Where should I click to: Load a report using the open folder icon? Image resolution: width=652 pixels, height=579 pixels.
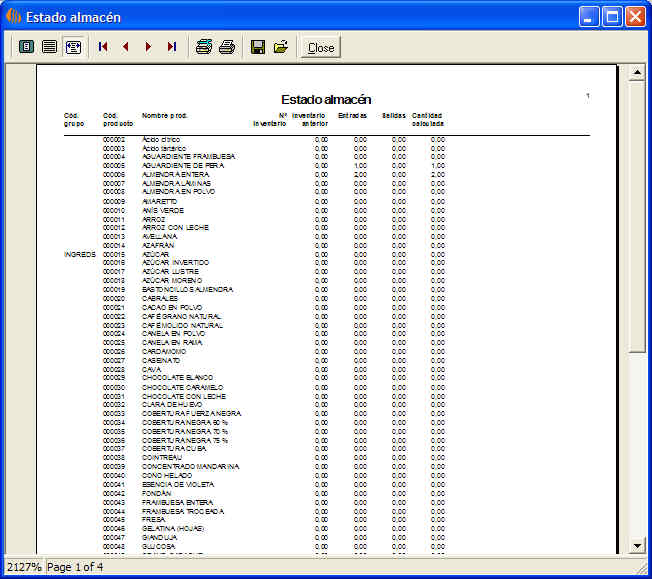click(281, 47)
